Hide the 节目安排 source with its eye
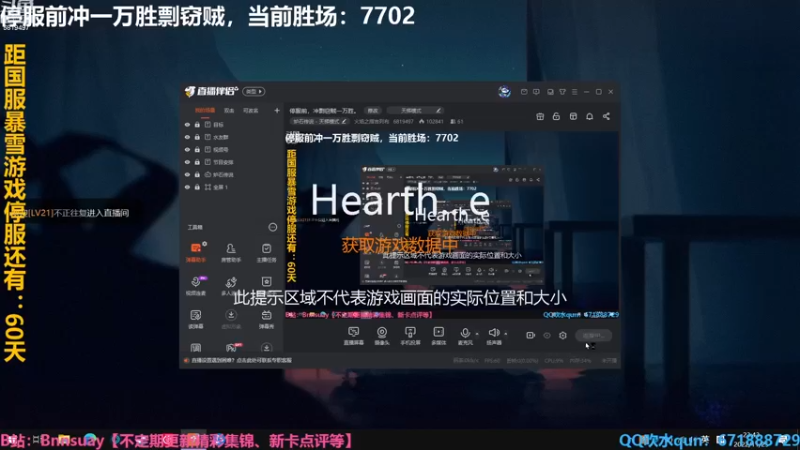The height and width of the screenshot is (450, 800). (x=187, y=162)
